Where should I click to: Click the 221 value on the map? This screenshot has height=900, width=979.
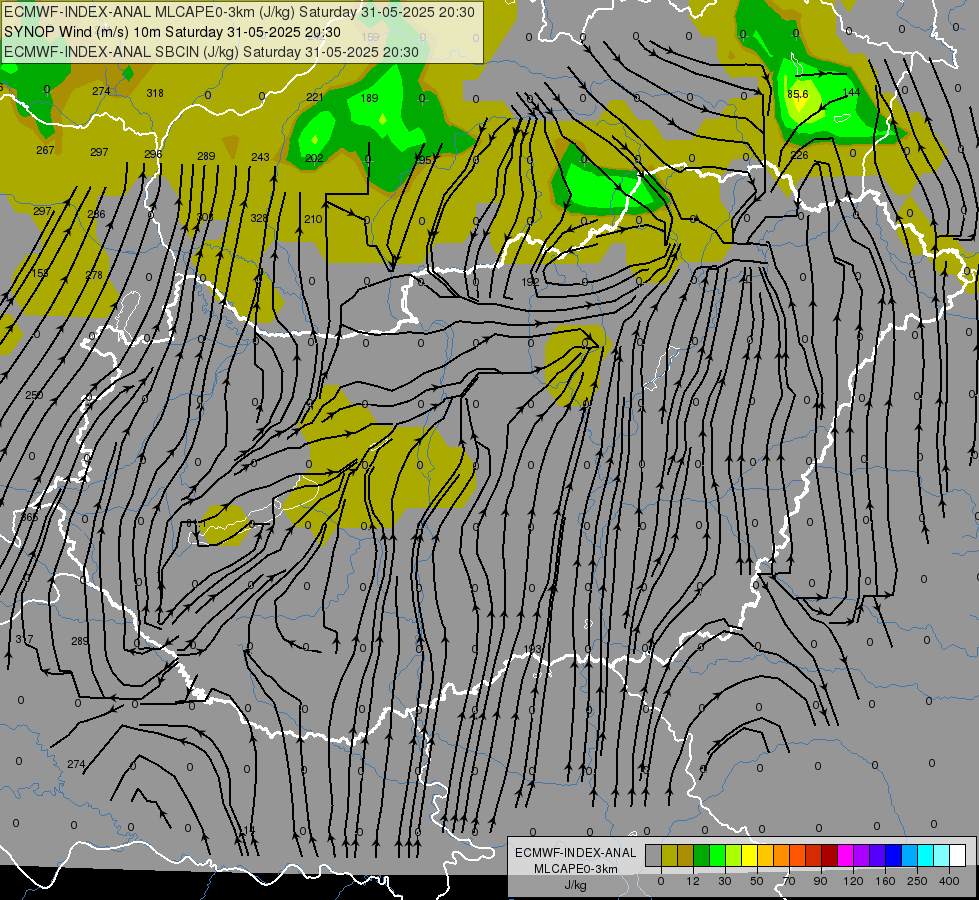pyautogui.click(x=315, y=97)
